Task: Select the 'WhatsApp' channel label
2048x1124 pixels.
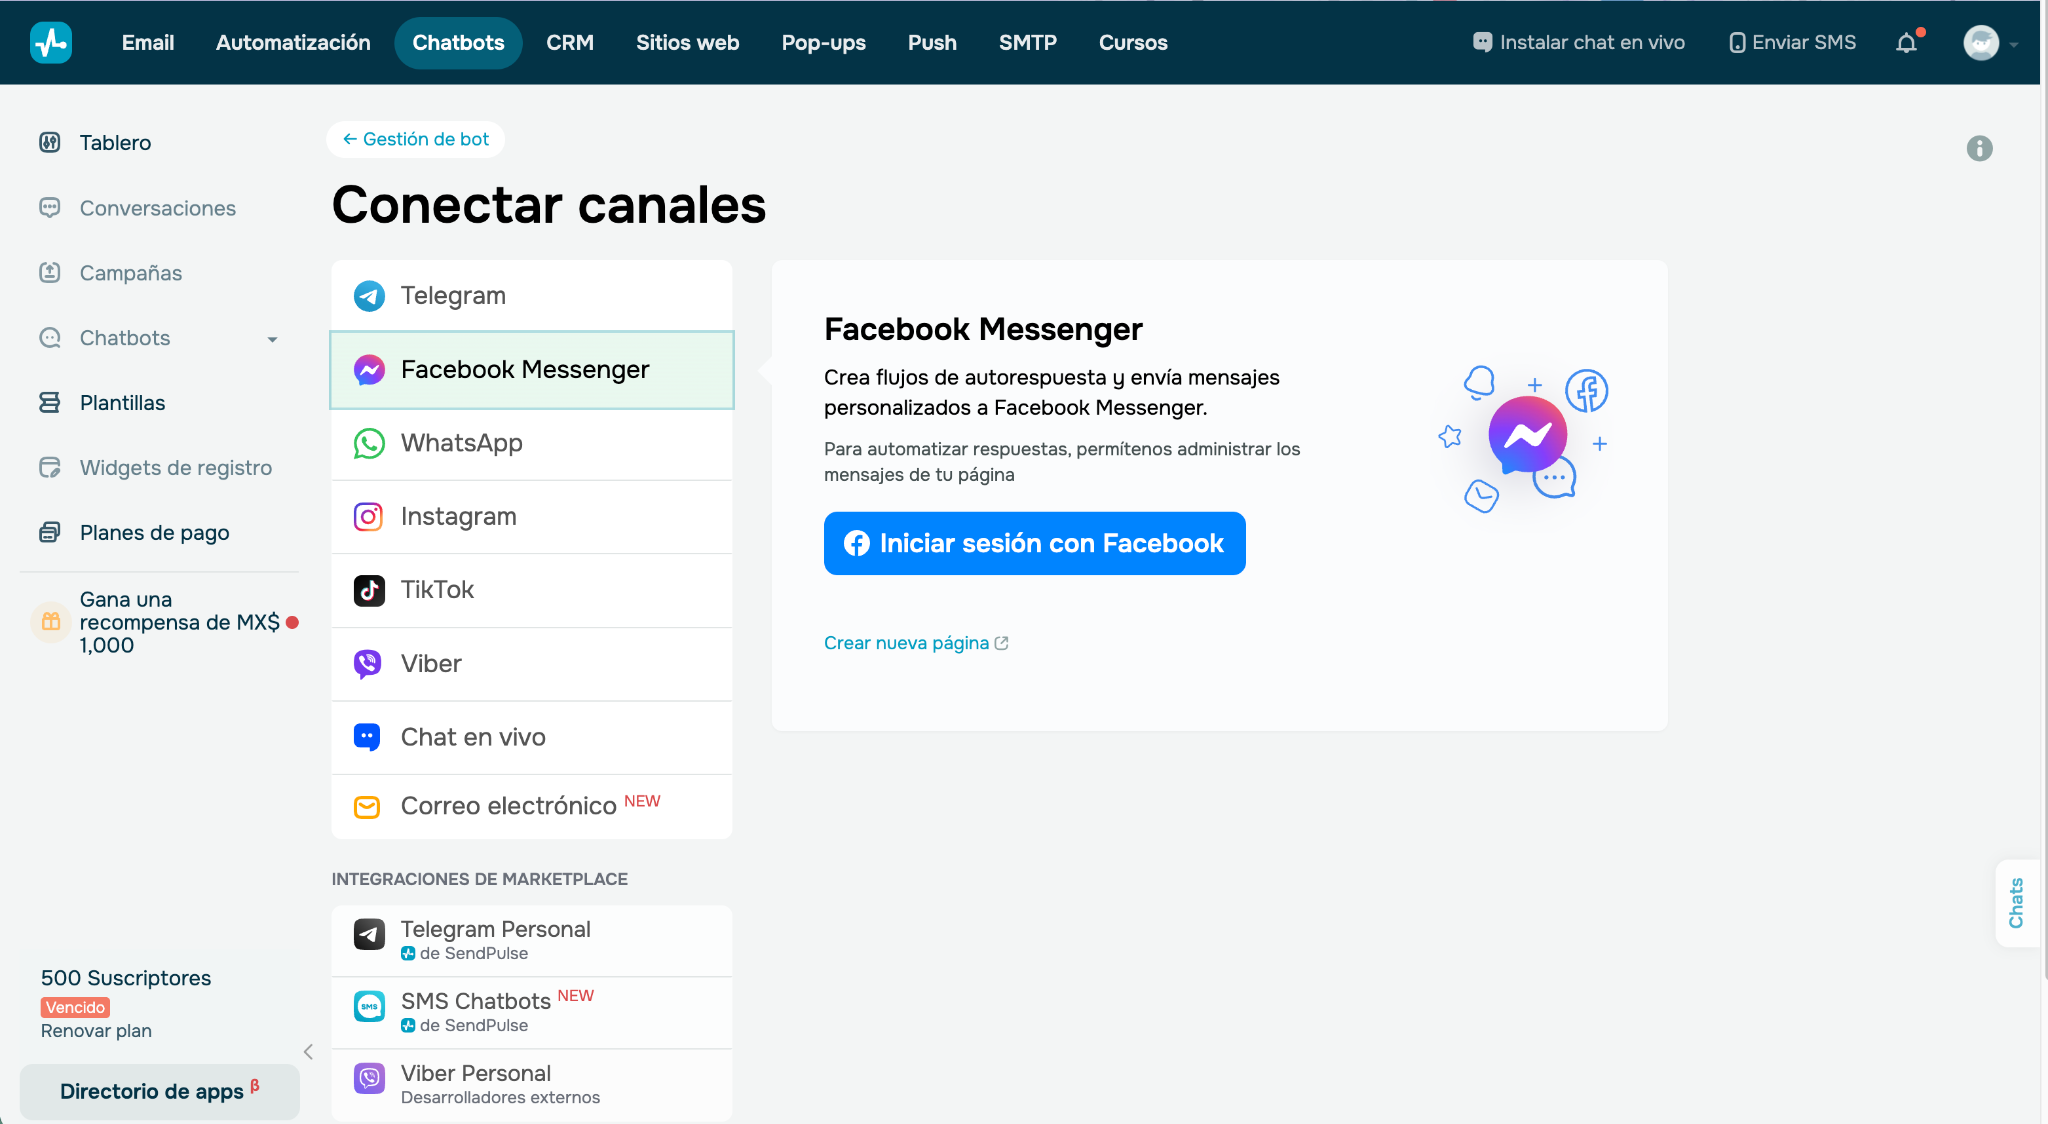Action: (x=462, y=443)
